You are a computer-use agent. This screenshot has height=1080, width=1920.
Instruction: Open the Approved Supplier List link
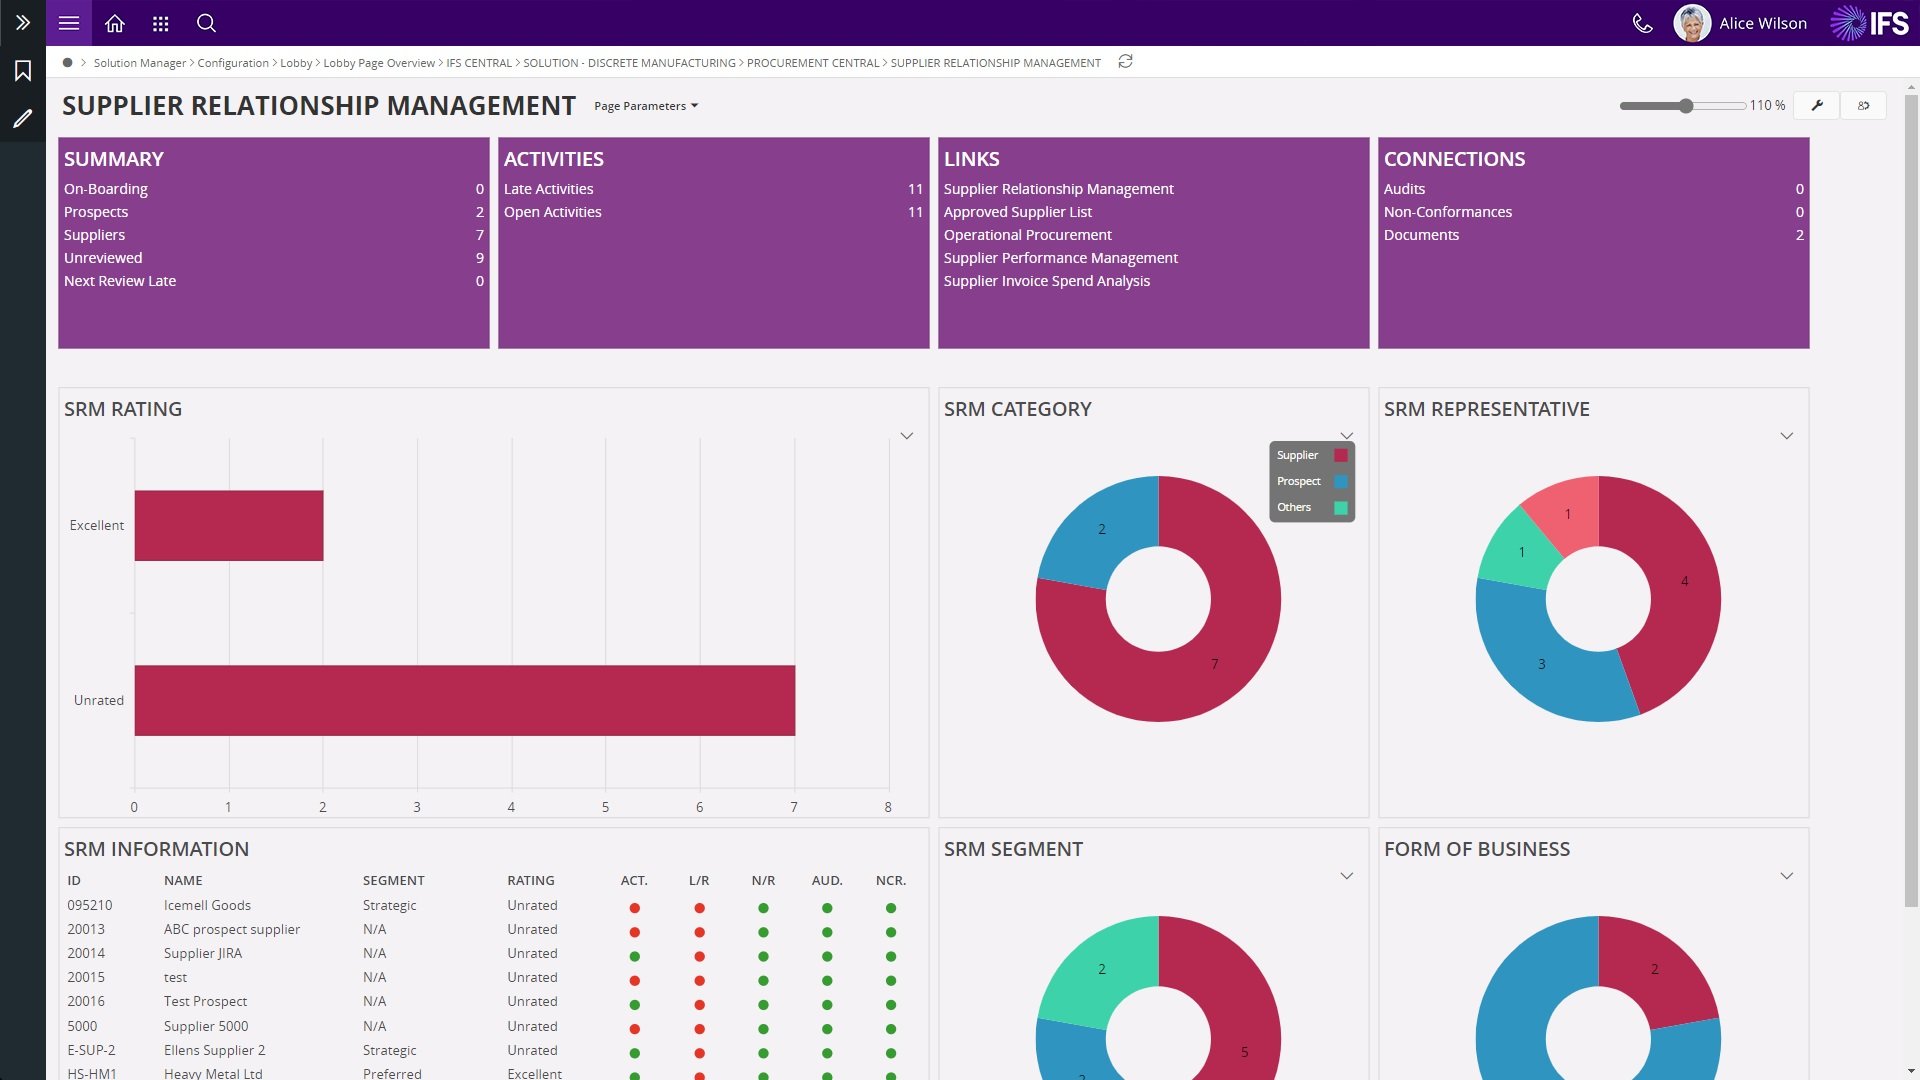(x=1018, y=211)
